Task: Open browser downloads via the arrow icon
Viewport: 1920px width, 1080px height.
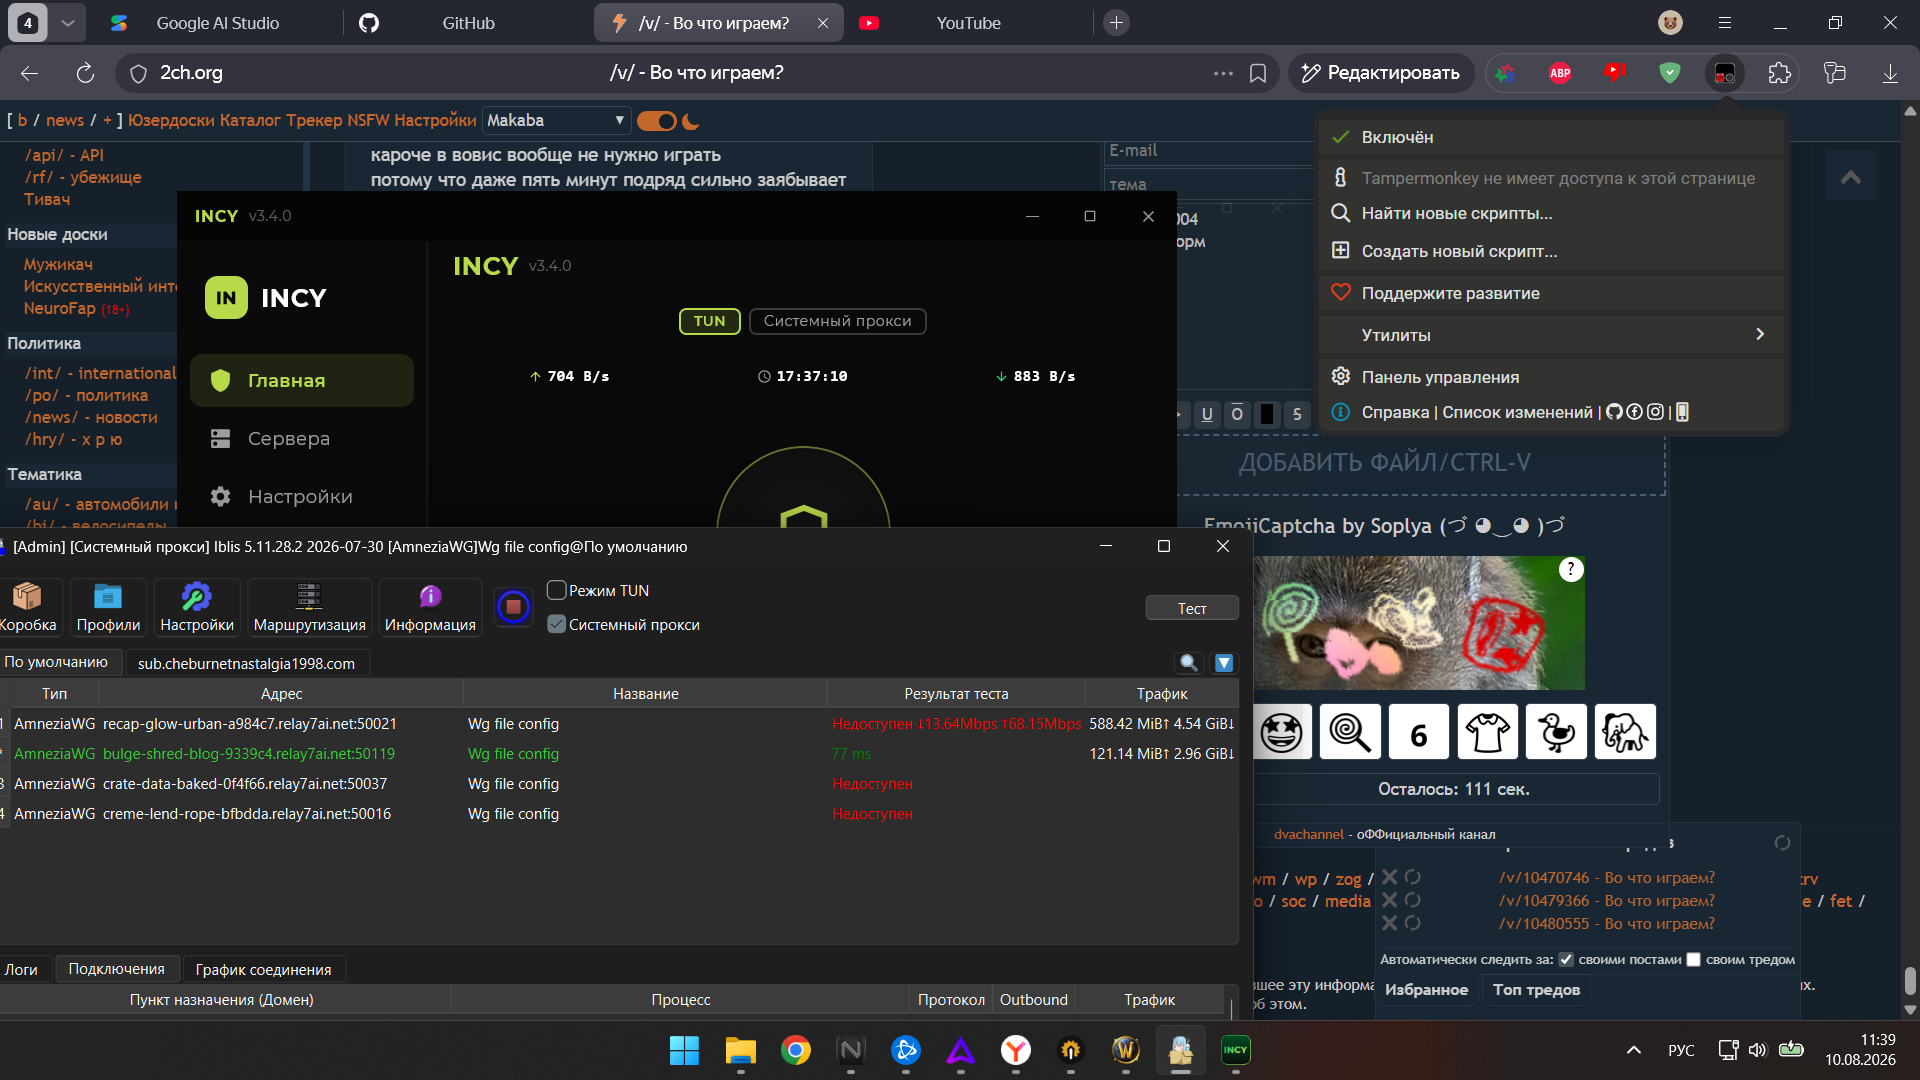Action: coord(1890,73)
